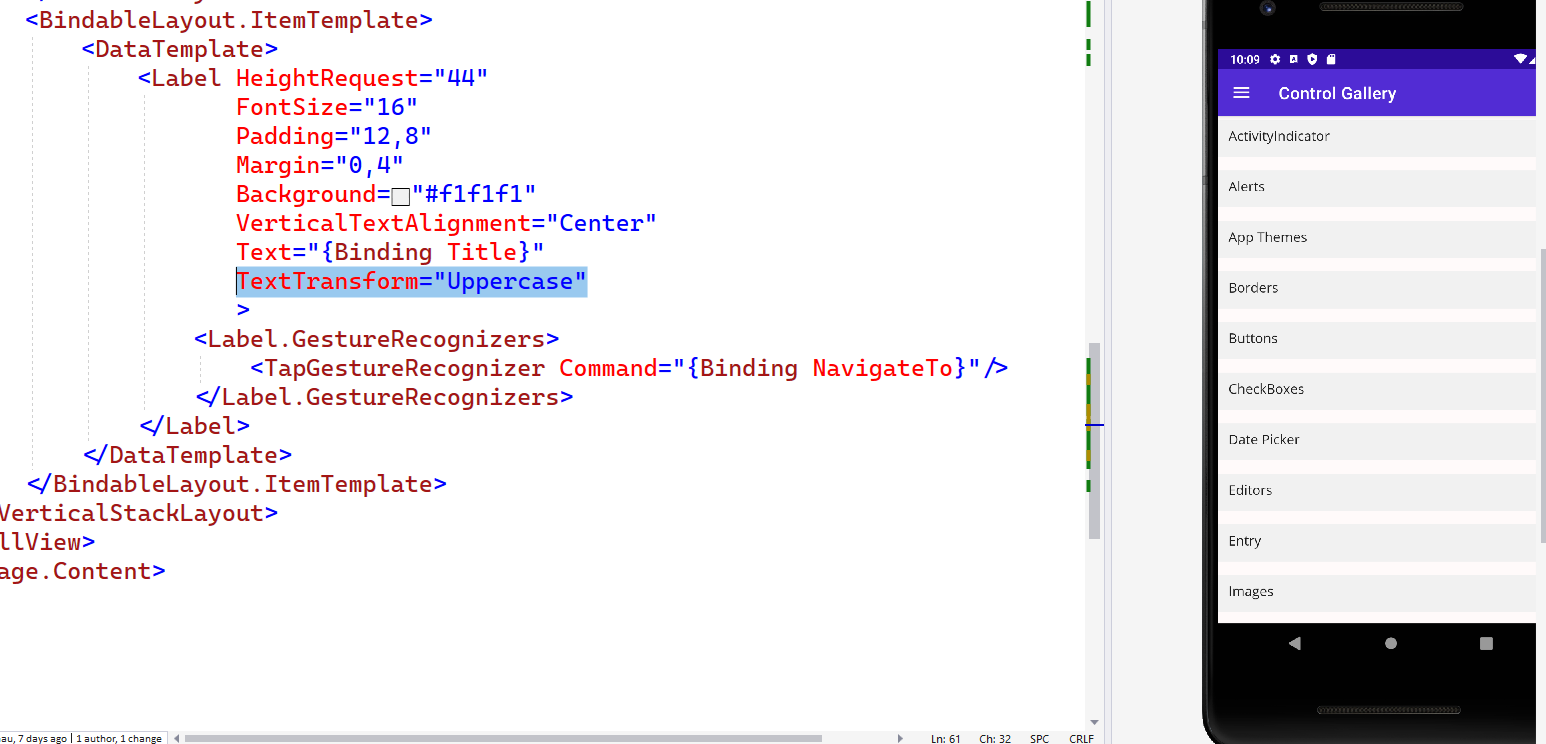Tap the Android Back navigation triangle
The height and width of the screenshot is (744, 1546).
click(1295, 645)
